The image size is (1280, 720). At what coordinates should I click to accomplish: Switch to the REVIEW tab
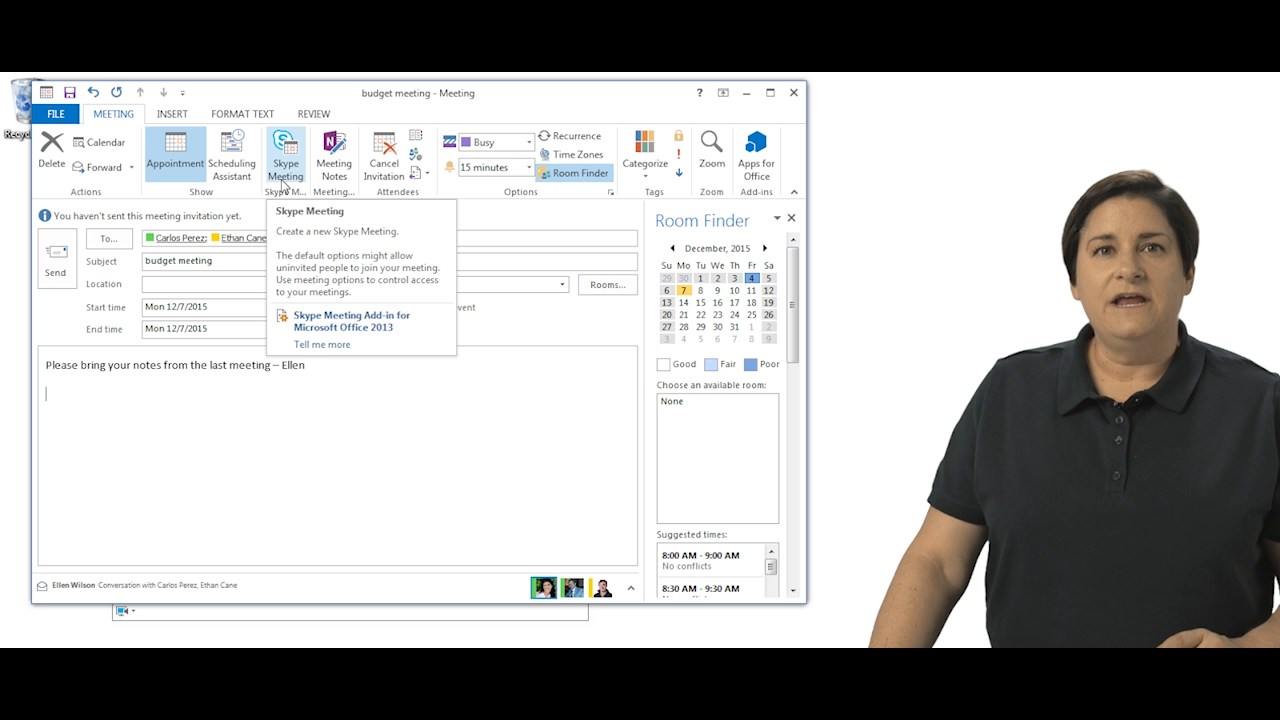313,114
